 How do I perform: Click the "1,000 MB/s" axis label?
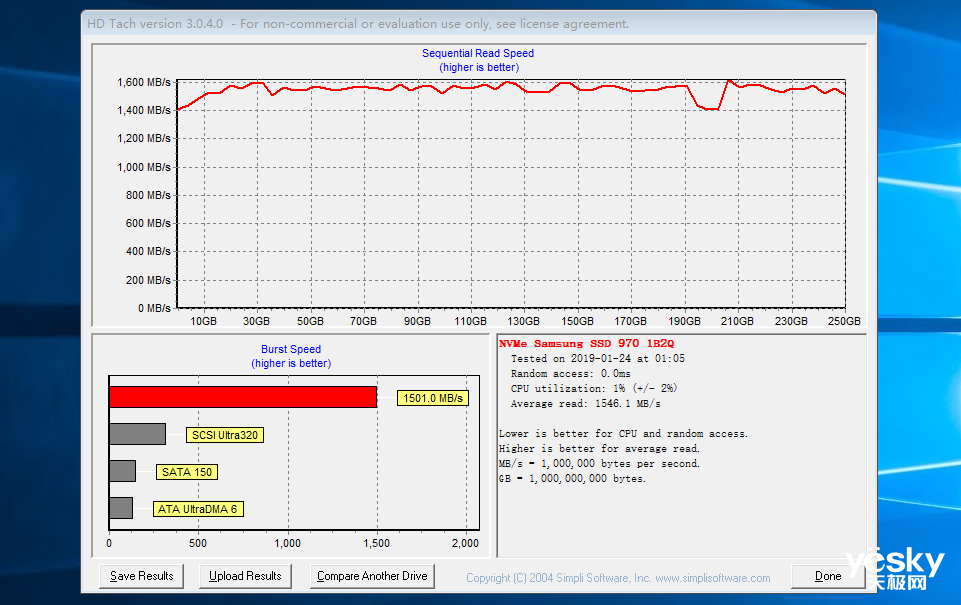(144, 167)
